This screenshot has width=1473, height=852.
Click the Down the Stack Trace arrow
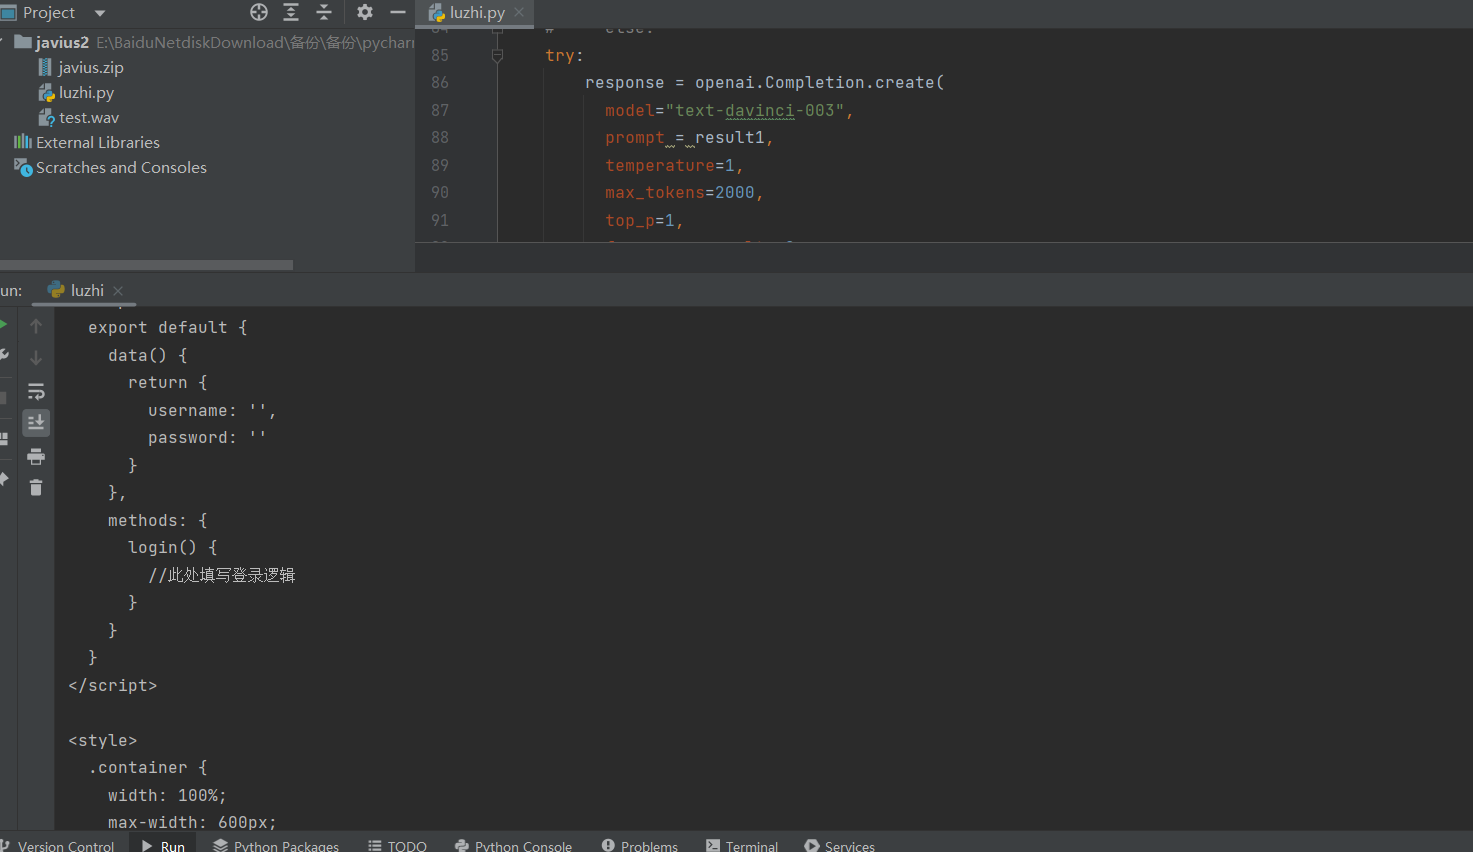pyautogui.click(x=36, y=357)
